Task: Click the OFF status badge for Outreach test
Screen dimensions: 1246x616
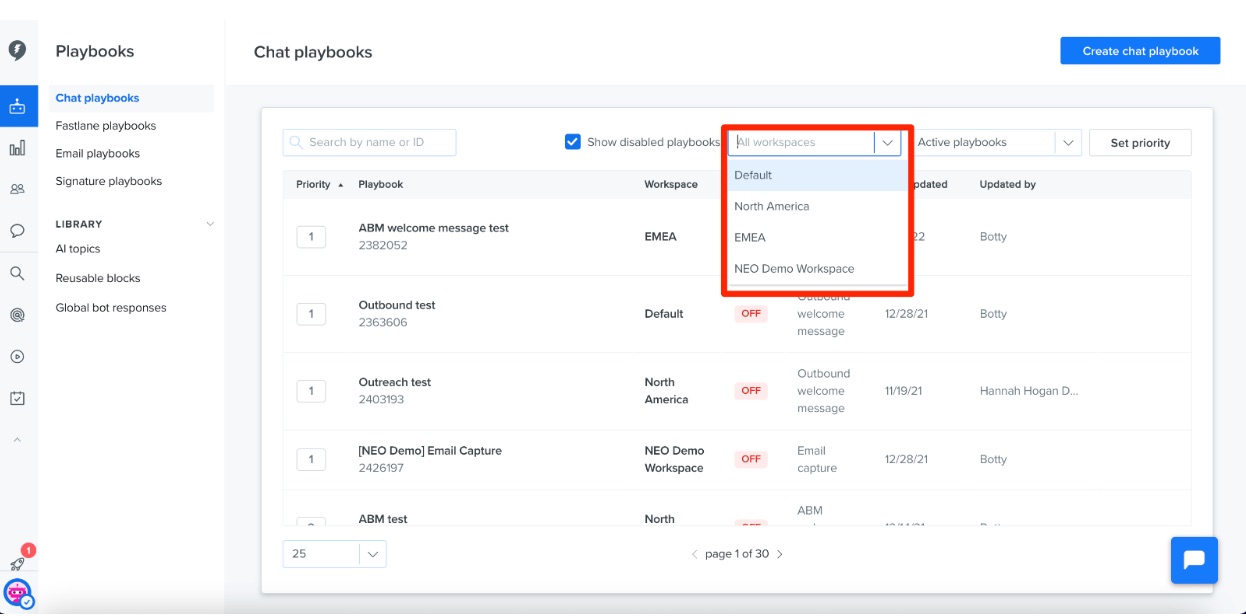Action: [x=751, y=391]
